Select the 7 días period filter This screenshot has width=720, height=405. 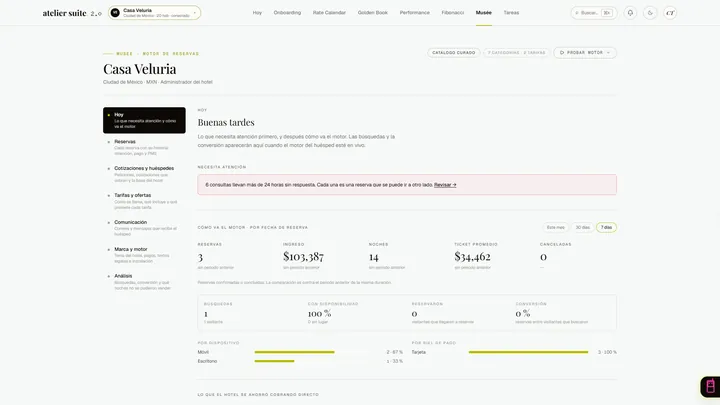pos(606,227)
